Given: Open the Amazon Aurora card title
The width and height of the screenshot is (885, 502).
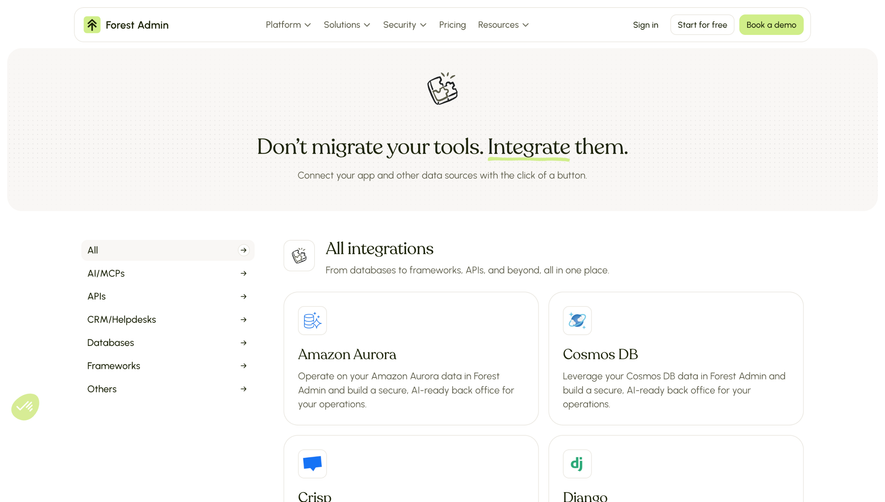Looking at the screenshot, I should click(x=347, y=354).
